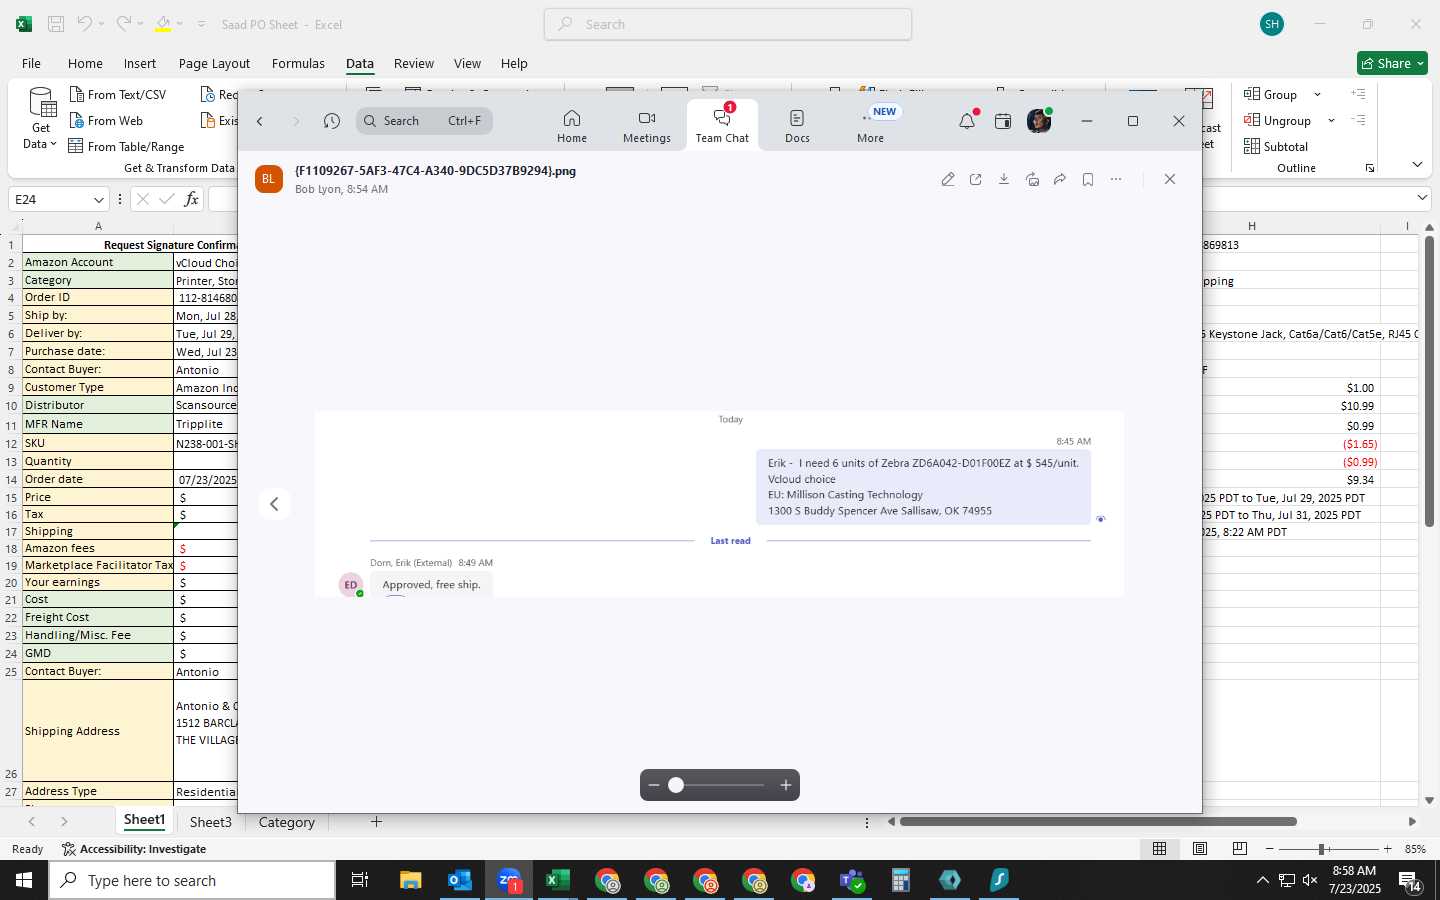This screenshot has width=1440, height=900.
Task: Open Zoom Home tab
Action: 572,126
